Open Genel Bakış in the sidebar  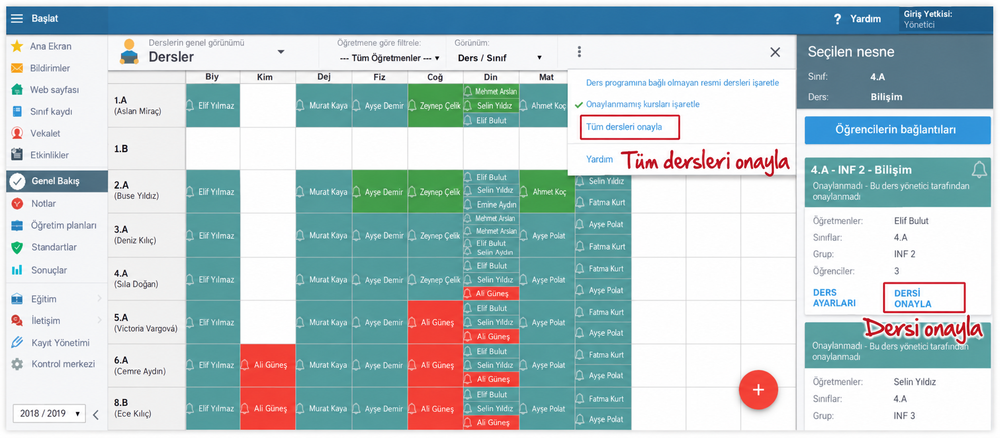57,181
